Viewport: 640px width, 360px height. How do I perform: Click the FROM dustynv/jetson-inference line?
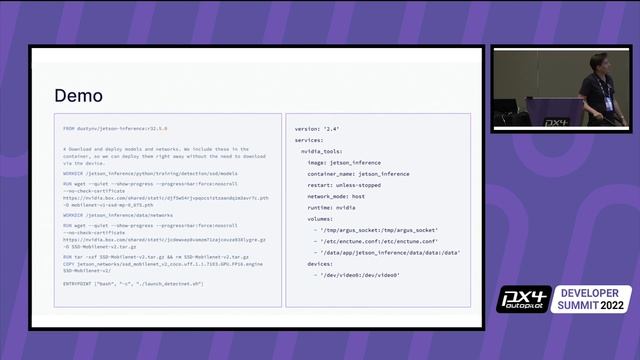click(x=115, y=129)
